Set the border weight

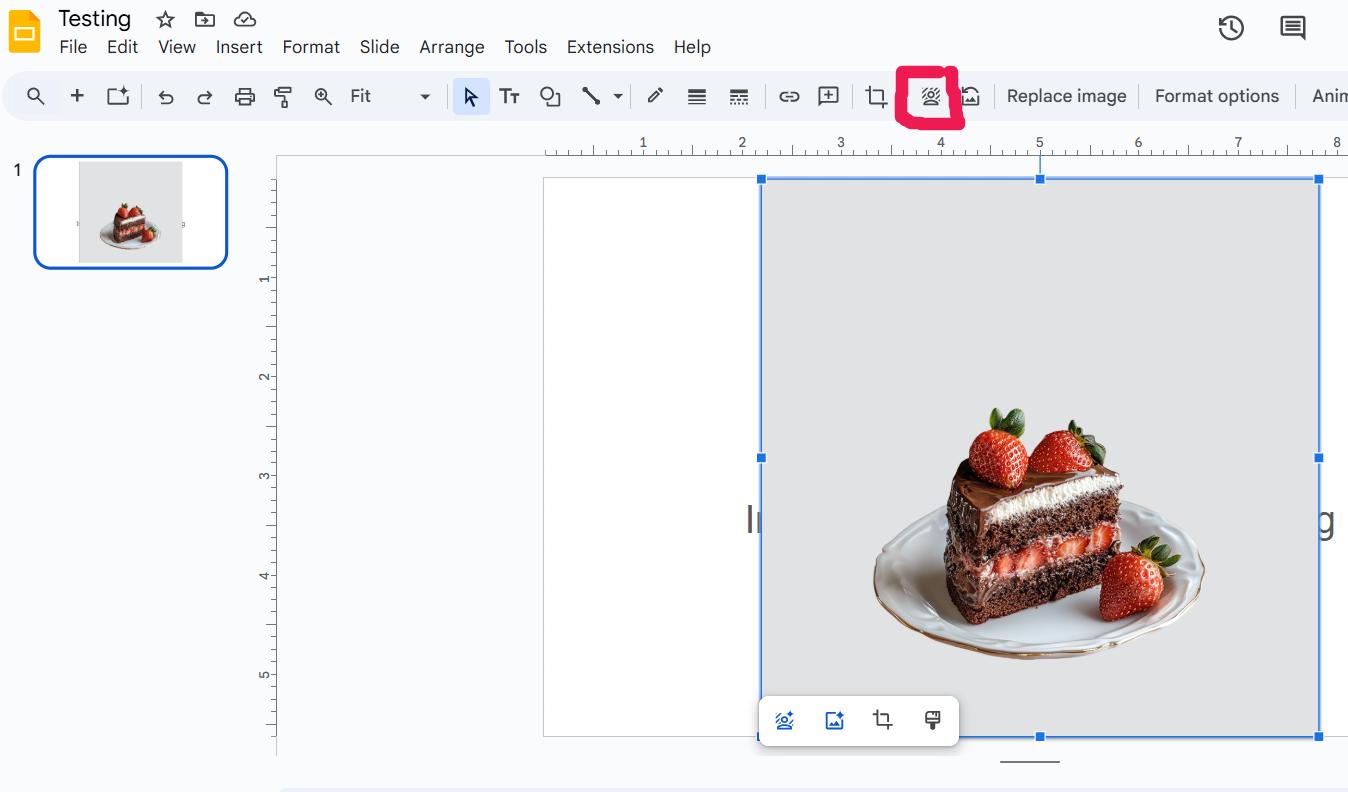[x=697, y=97]
